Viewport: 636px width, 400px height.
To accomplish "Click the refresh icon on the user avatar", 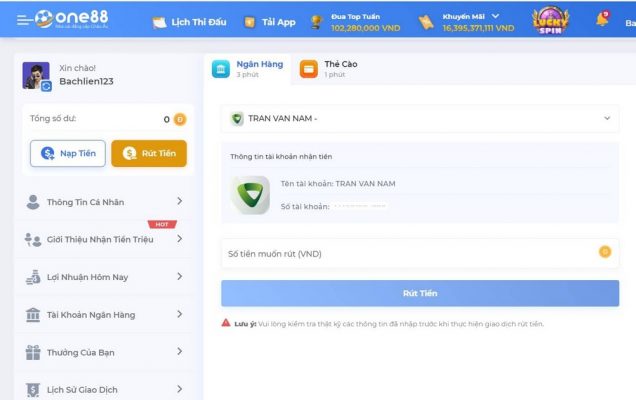I will [x=46, y=87].
